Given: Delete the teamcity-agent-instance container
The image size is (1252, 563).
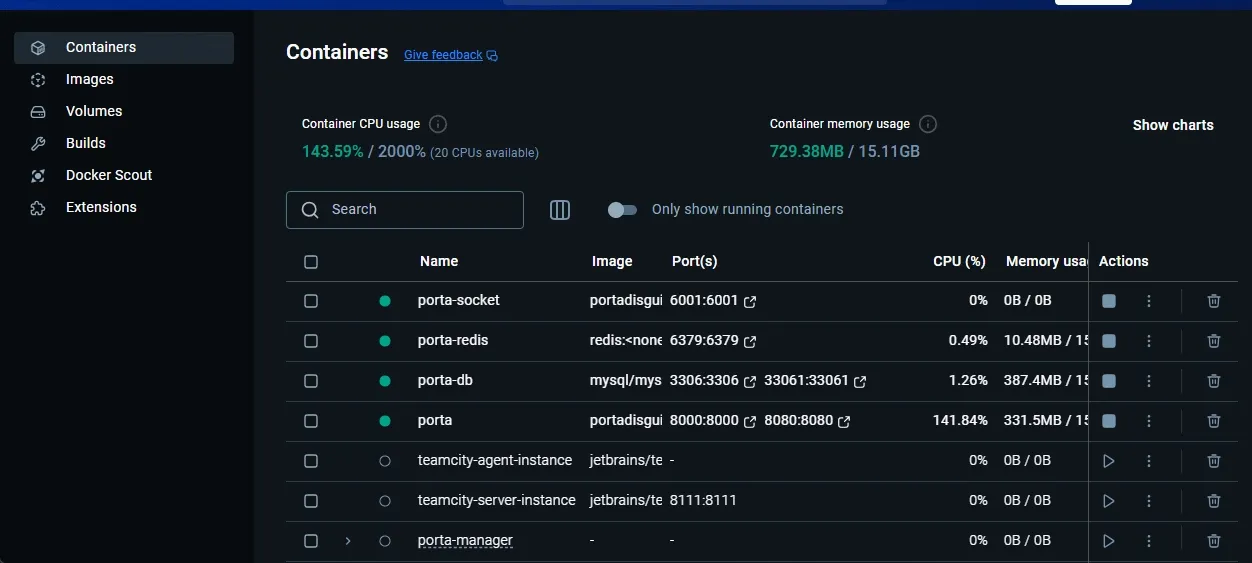Looking at the screenshot, I should pos(1214,461).
